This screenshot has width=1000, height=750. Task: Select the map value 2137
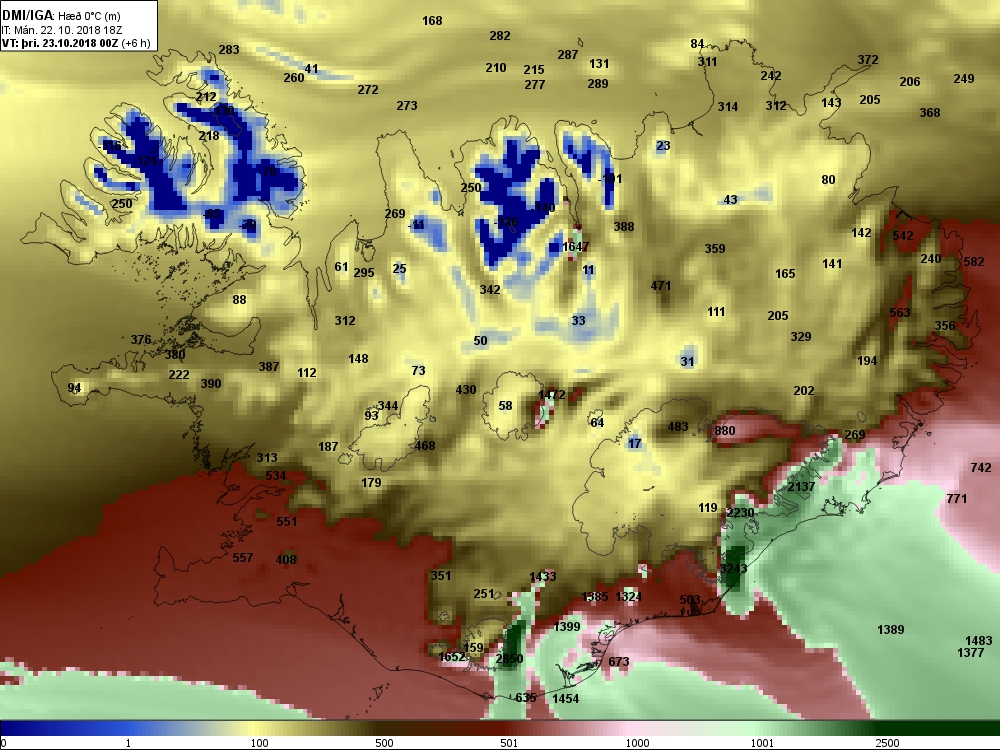pos(801,487)
